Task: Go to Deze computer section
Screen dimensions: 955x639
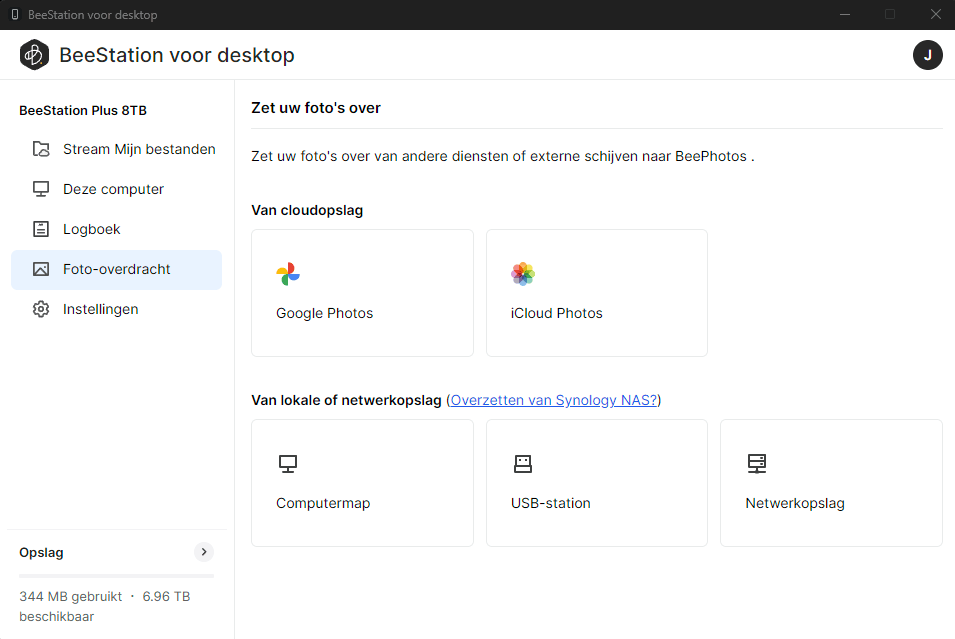Action: (x=116, y=189)
